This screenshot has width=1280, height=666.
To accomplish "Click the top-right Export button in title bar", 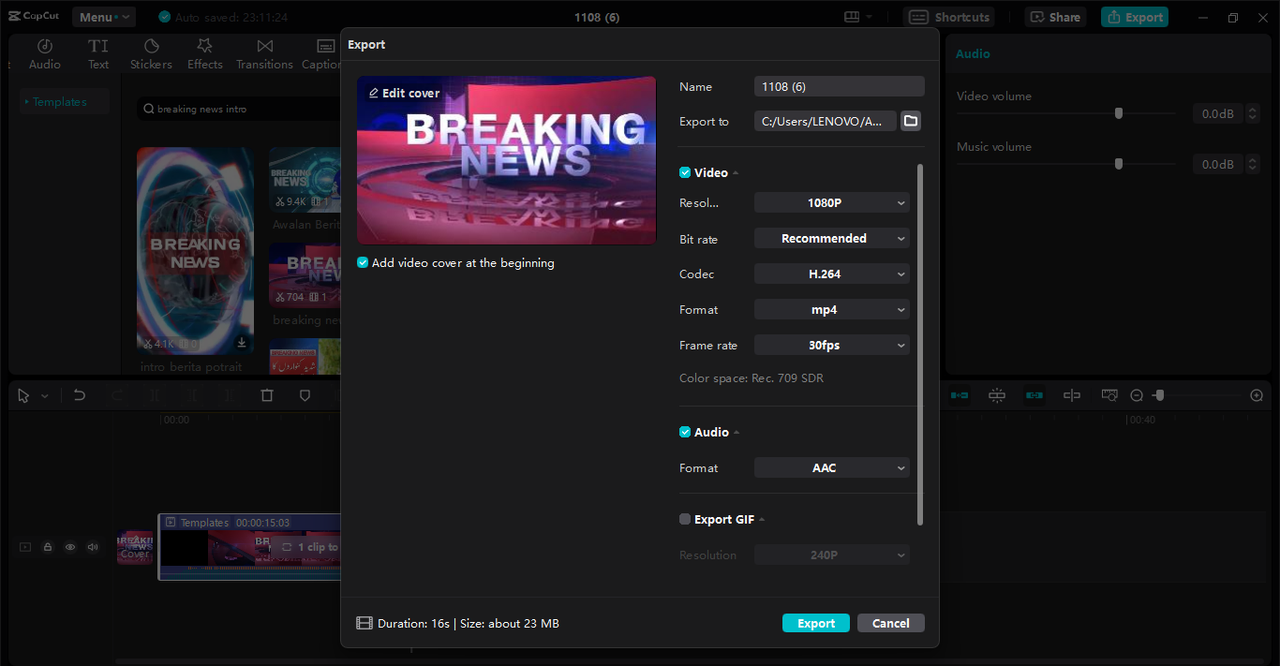I will (x=1135, y=17).
